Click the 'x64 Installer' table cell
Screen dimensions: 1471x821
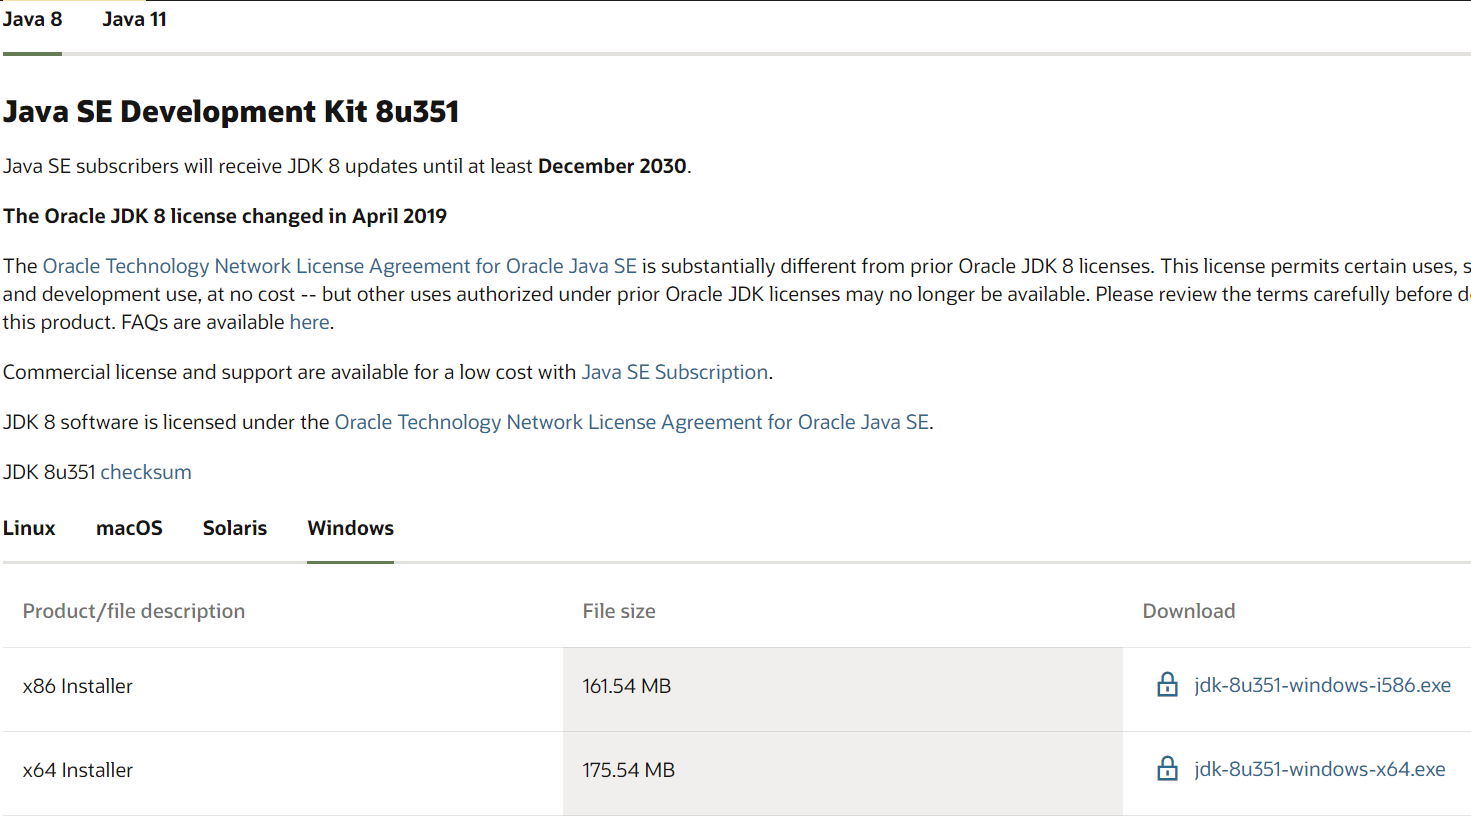pyautogui.click(x=283, y=773)
